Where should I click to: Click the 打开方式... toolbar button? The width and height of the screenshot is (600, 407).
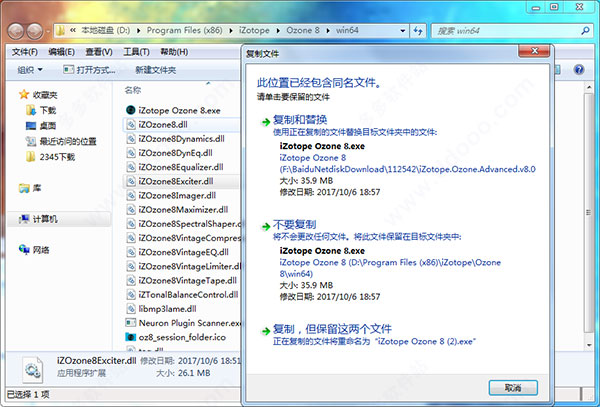[89, 70]
